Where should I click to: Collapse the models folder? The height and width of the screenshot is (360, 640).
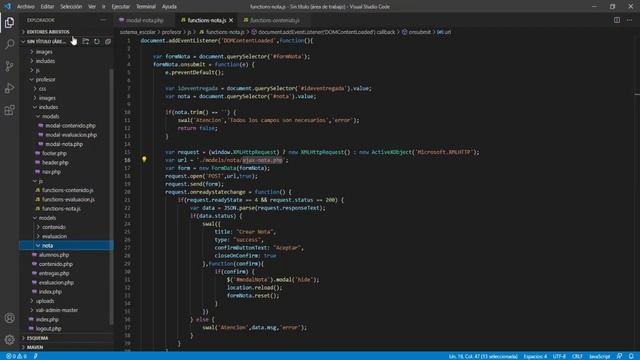pos(47,218)
